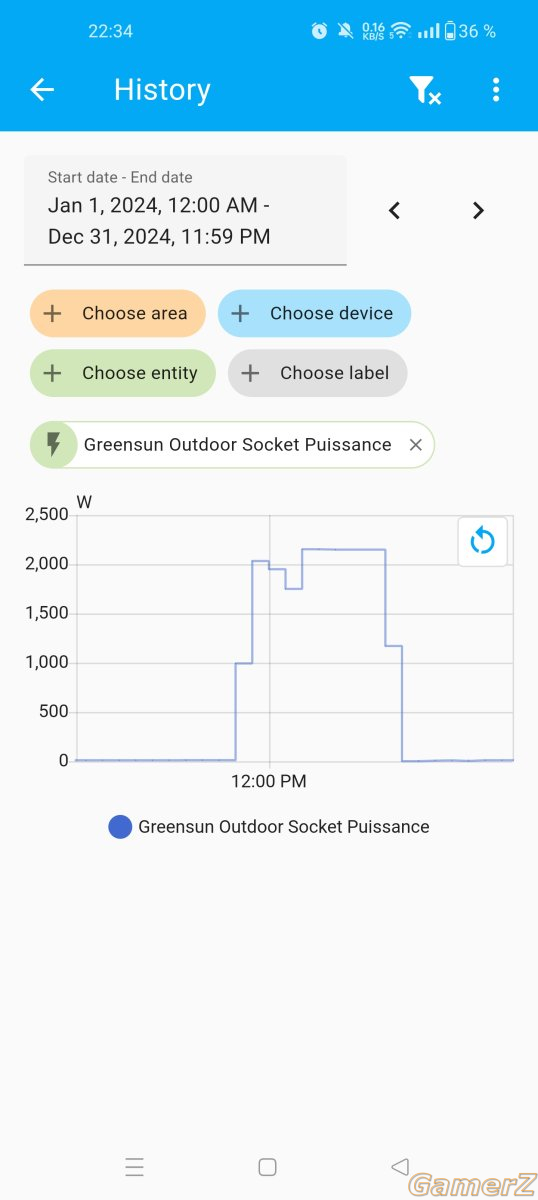Tap the blue legend color dot
Image resolution: width=538 pixels, height=1200 pixels.
point(120,827)
